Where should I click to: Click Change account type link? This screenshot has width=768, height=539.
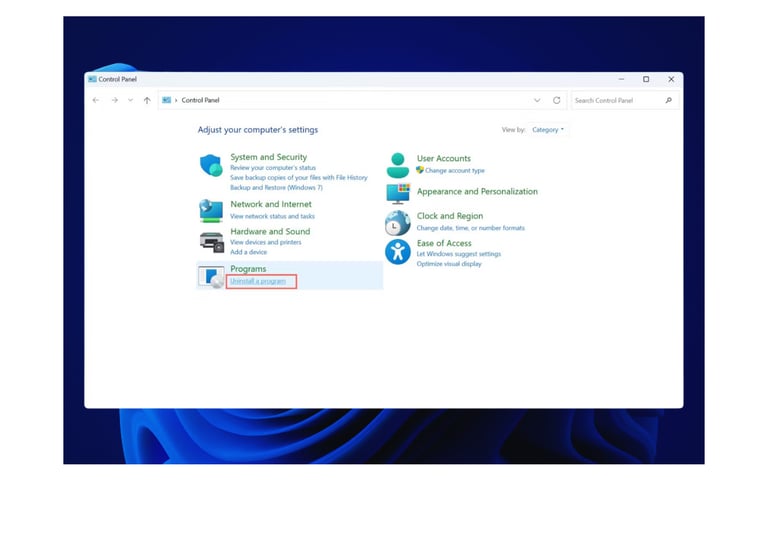pyautogui.click(x=455, y=171)
